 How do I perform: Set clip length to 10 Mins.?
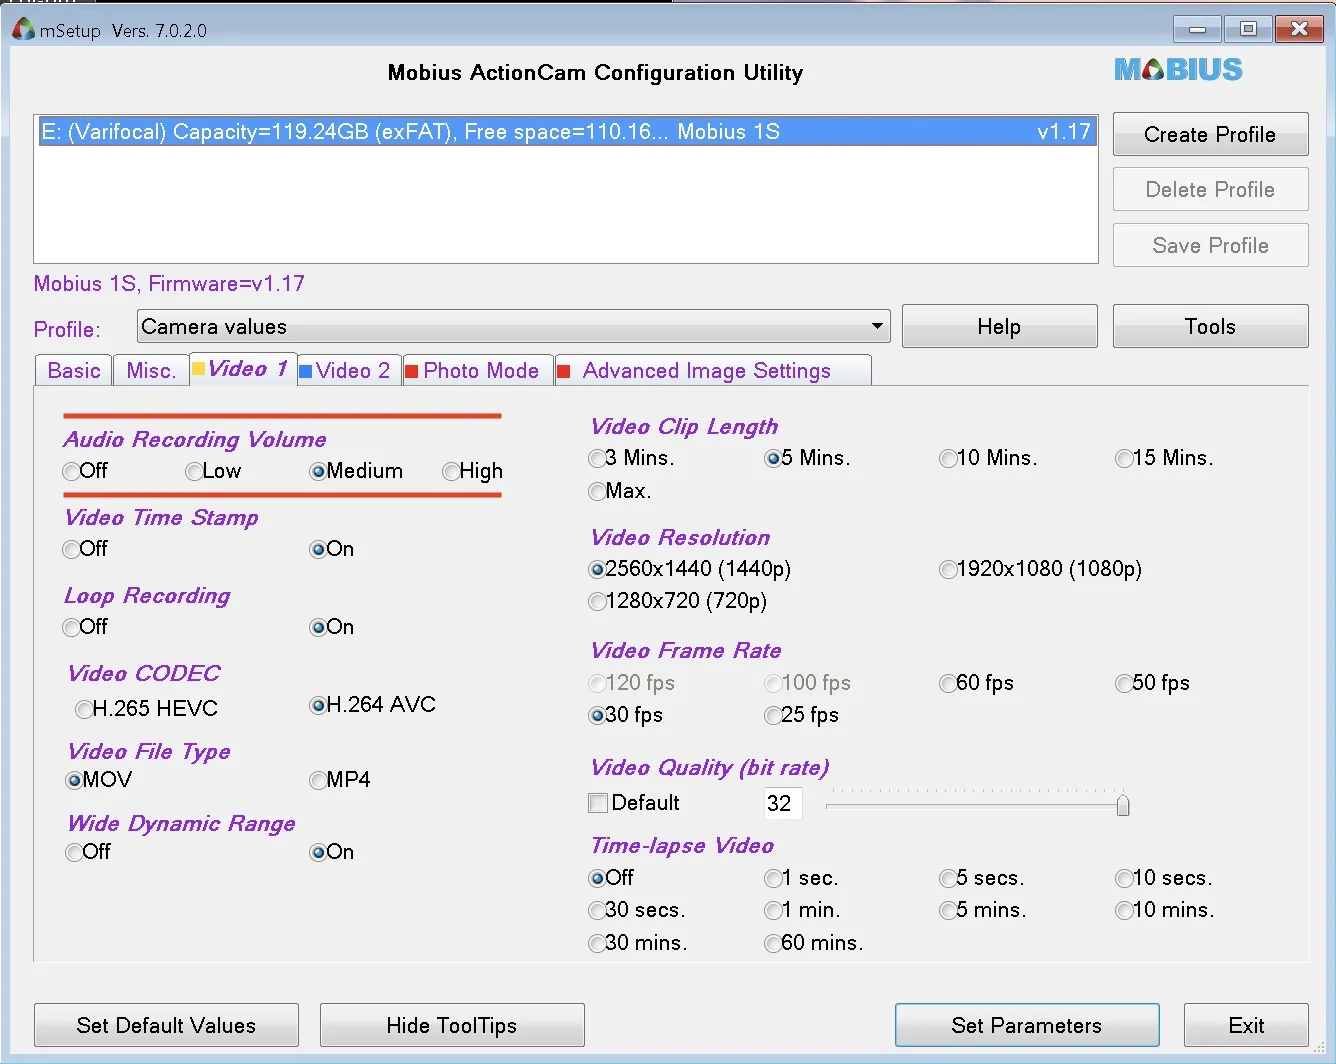[x=948, y=458]
